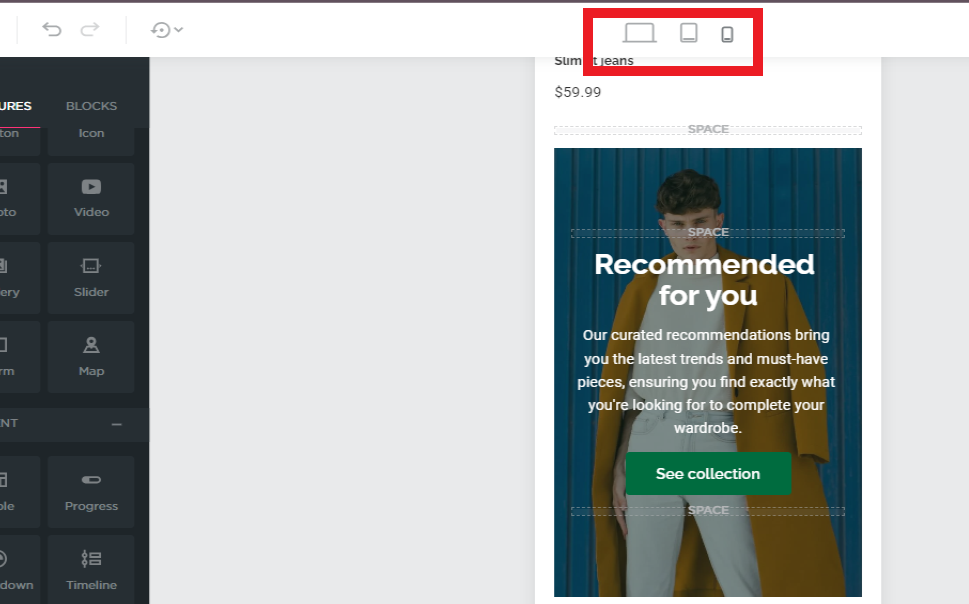969x604 pixels.
Task: Select the SPACE spacer above the banner image
Action: (x=708, y=130)
